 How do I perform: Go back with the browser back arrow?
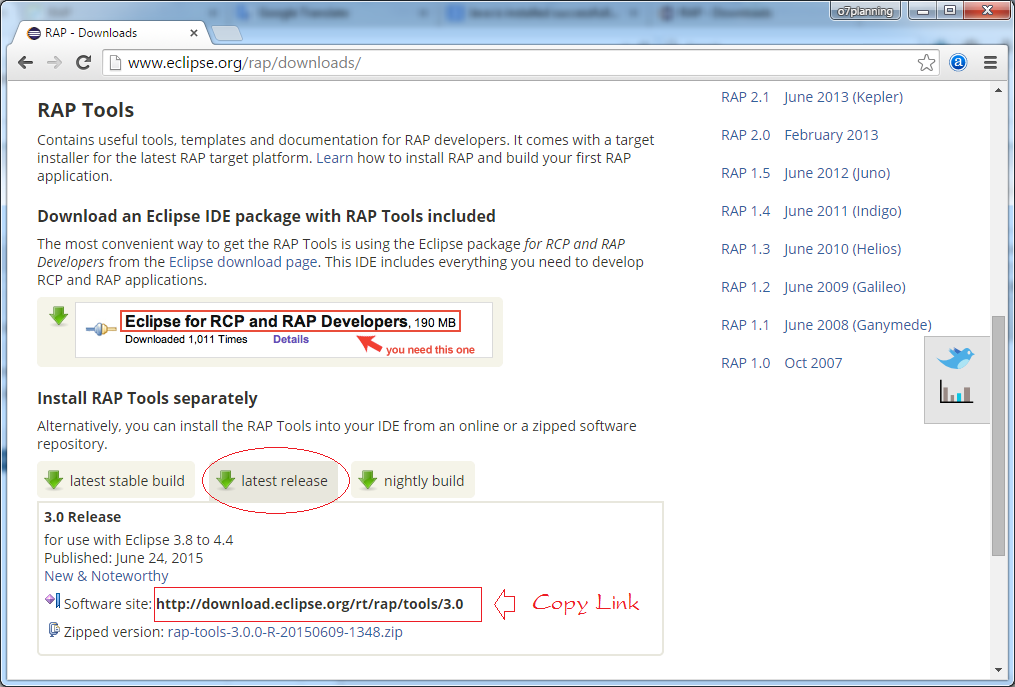point(25,63)
